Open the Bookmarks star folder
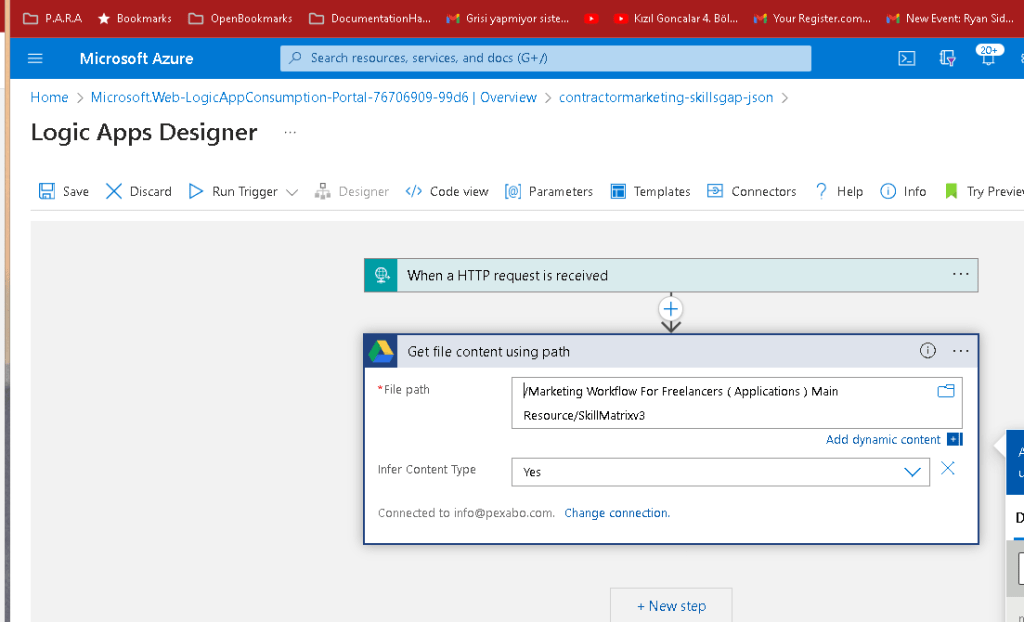The height and width of the screenshot is (622, 1024). click(135, 18)
